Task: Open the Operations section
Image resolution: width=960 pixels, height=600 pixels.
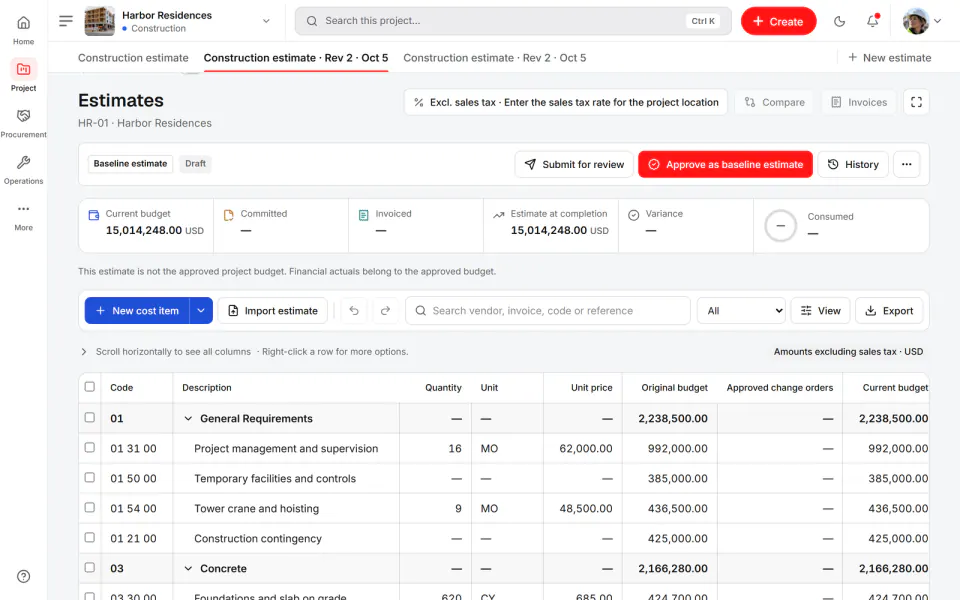Action: [x=23, y=170]
